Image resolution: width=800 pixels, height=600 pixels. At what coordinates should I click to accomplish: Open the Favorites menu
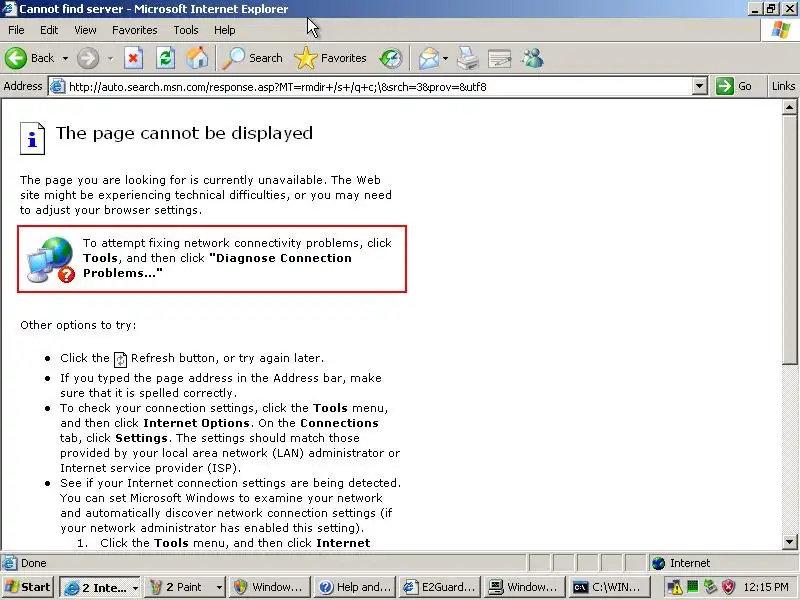tap(135, 30)
